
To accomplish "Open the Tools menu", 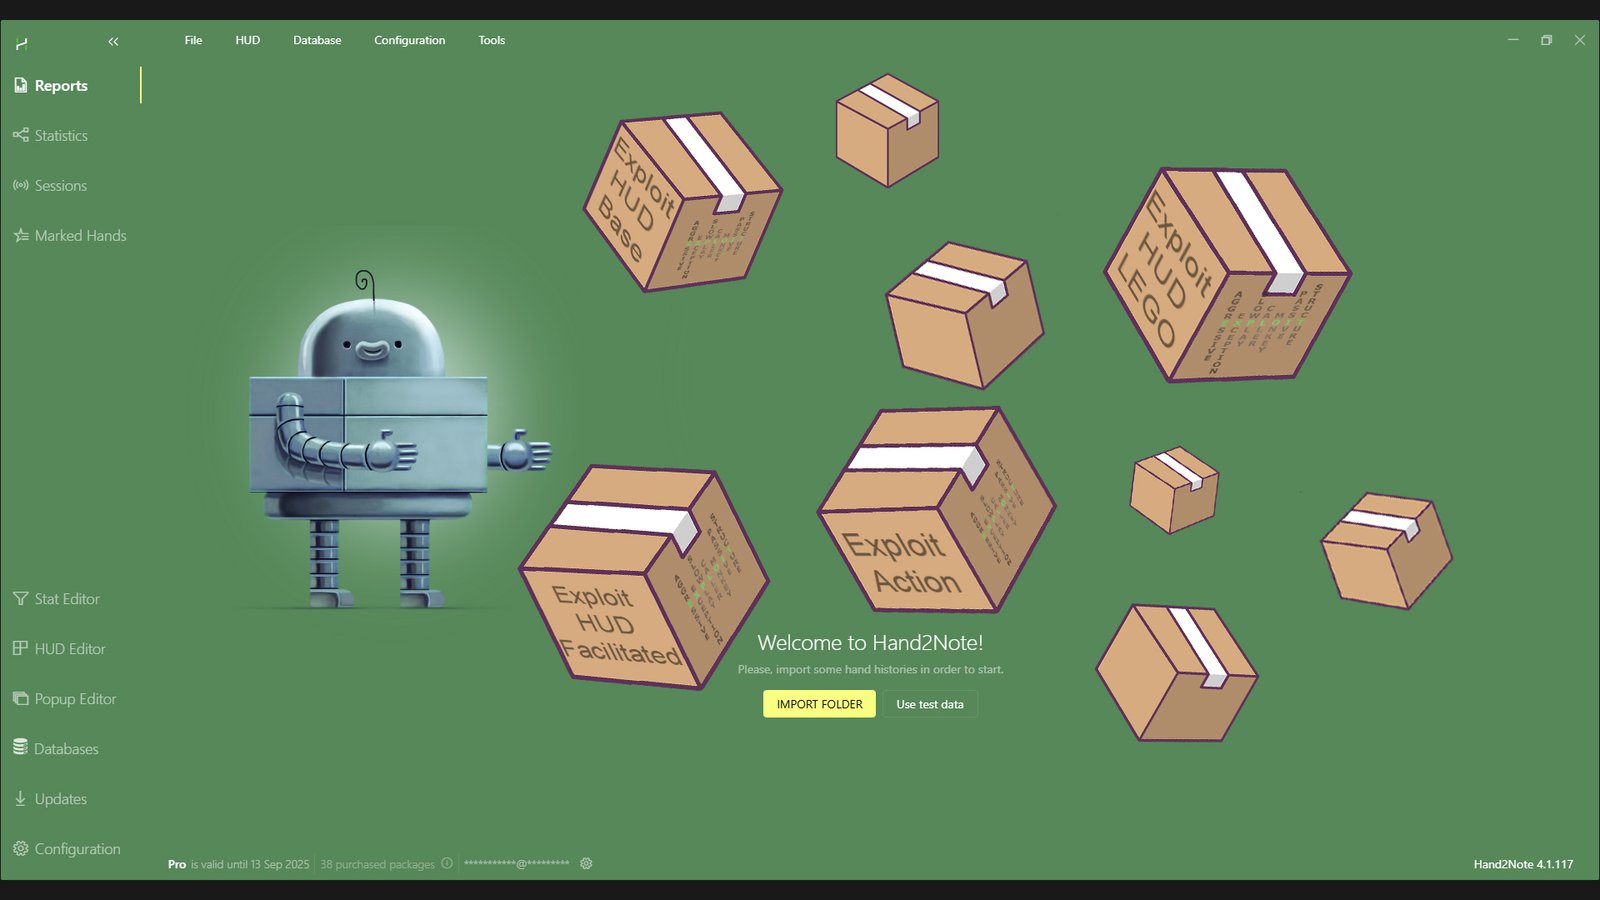I will pyautogui.click(x=491, y=41).
